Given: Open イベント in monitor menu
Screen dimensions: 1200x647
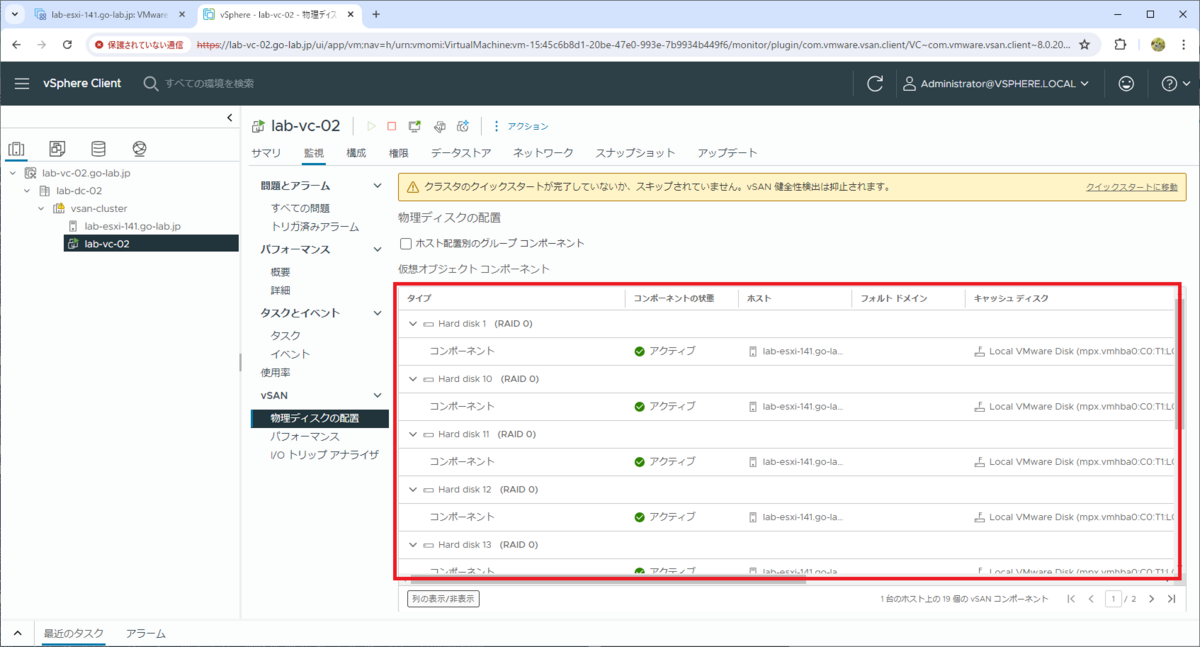Looking at the screenshot, I should click(290, 354).
